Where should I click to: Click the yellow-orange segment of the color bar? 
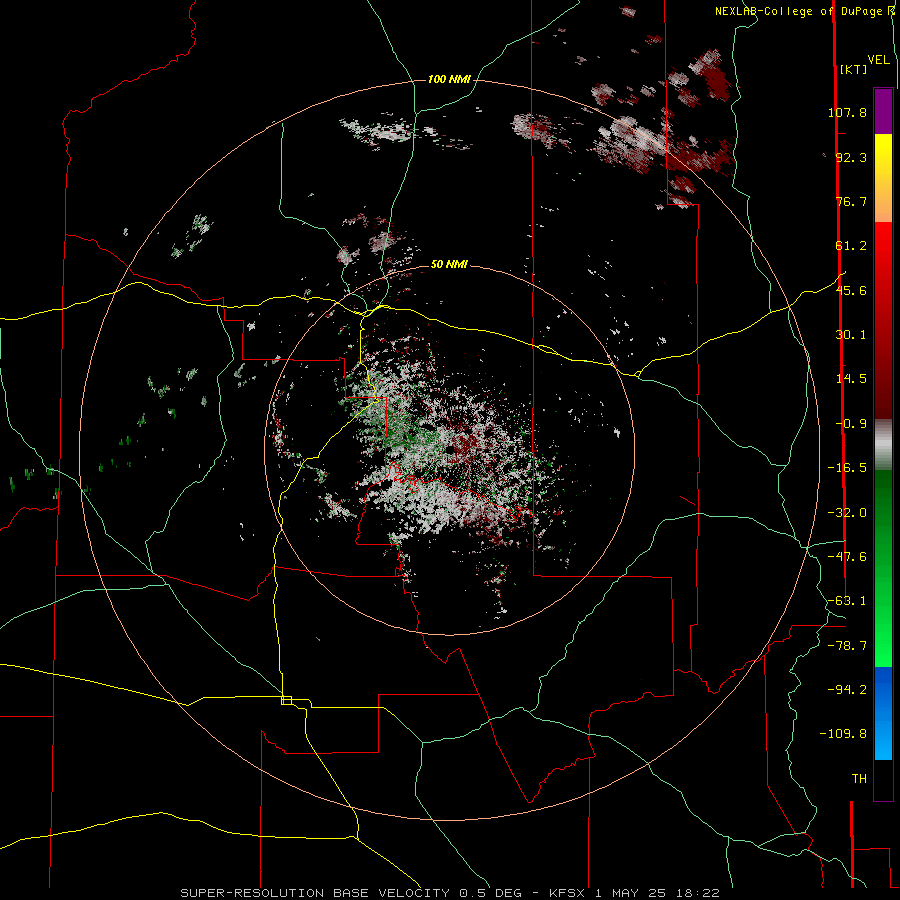click(883, 178)
